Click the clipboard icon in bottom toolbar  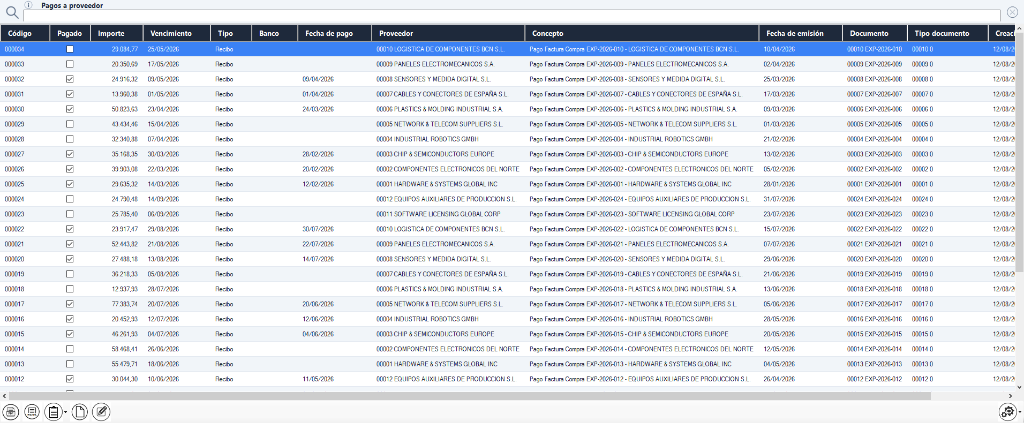tap(52, 411)
